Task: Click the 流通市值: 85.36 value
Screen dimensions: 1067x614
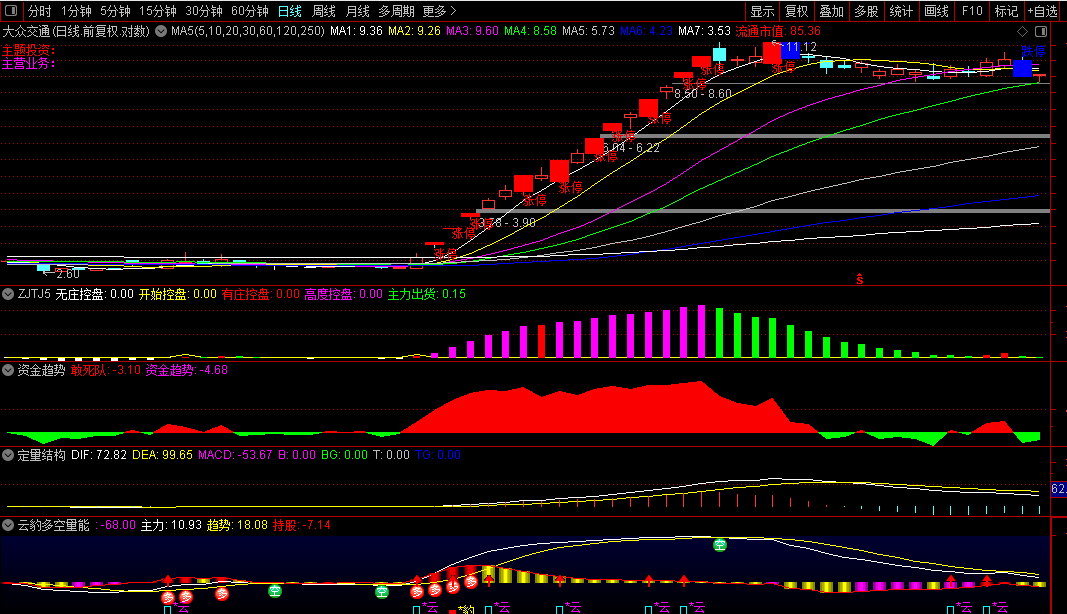Action: 778,31
